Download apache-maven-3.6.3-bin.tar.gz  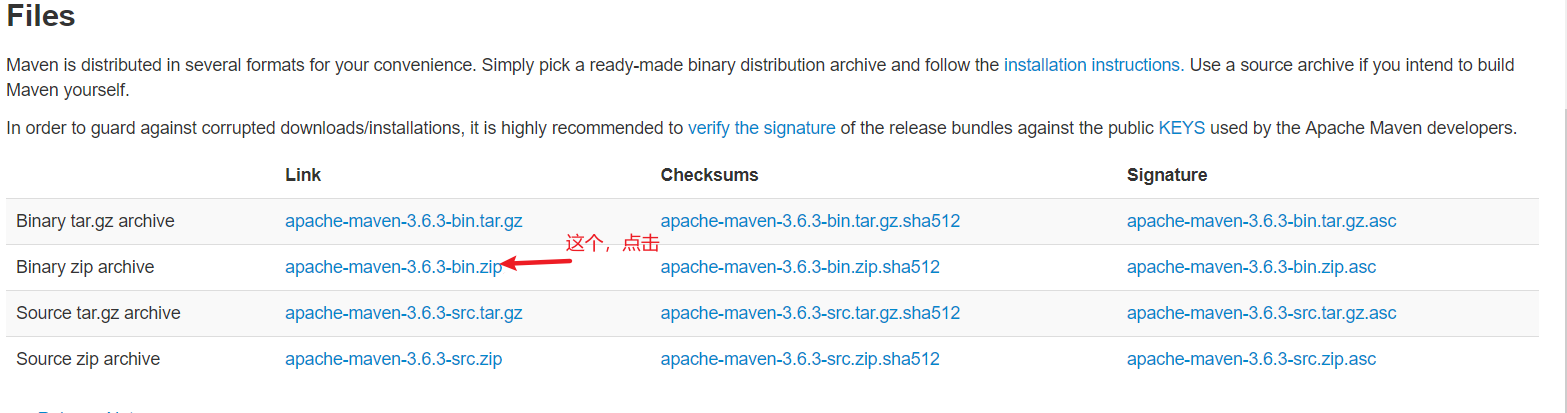click(404, 221)
